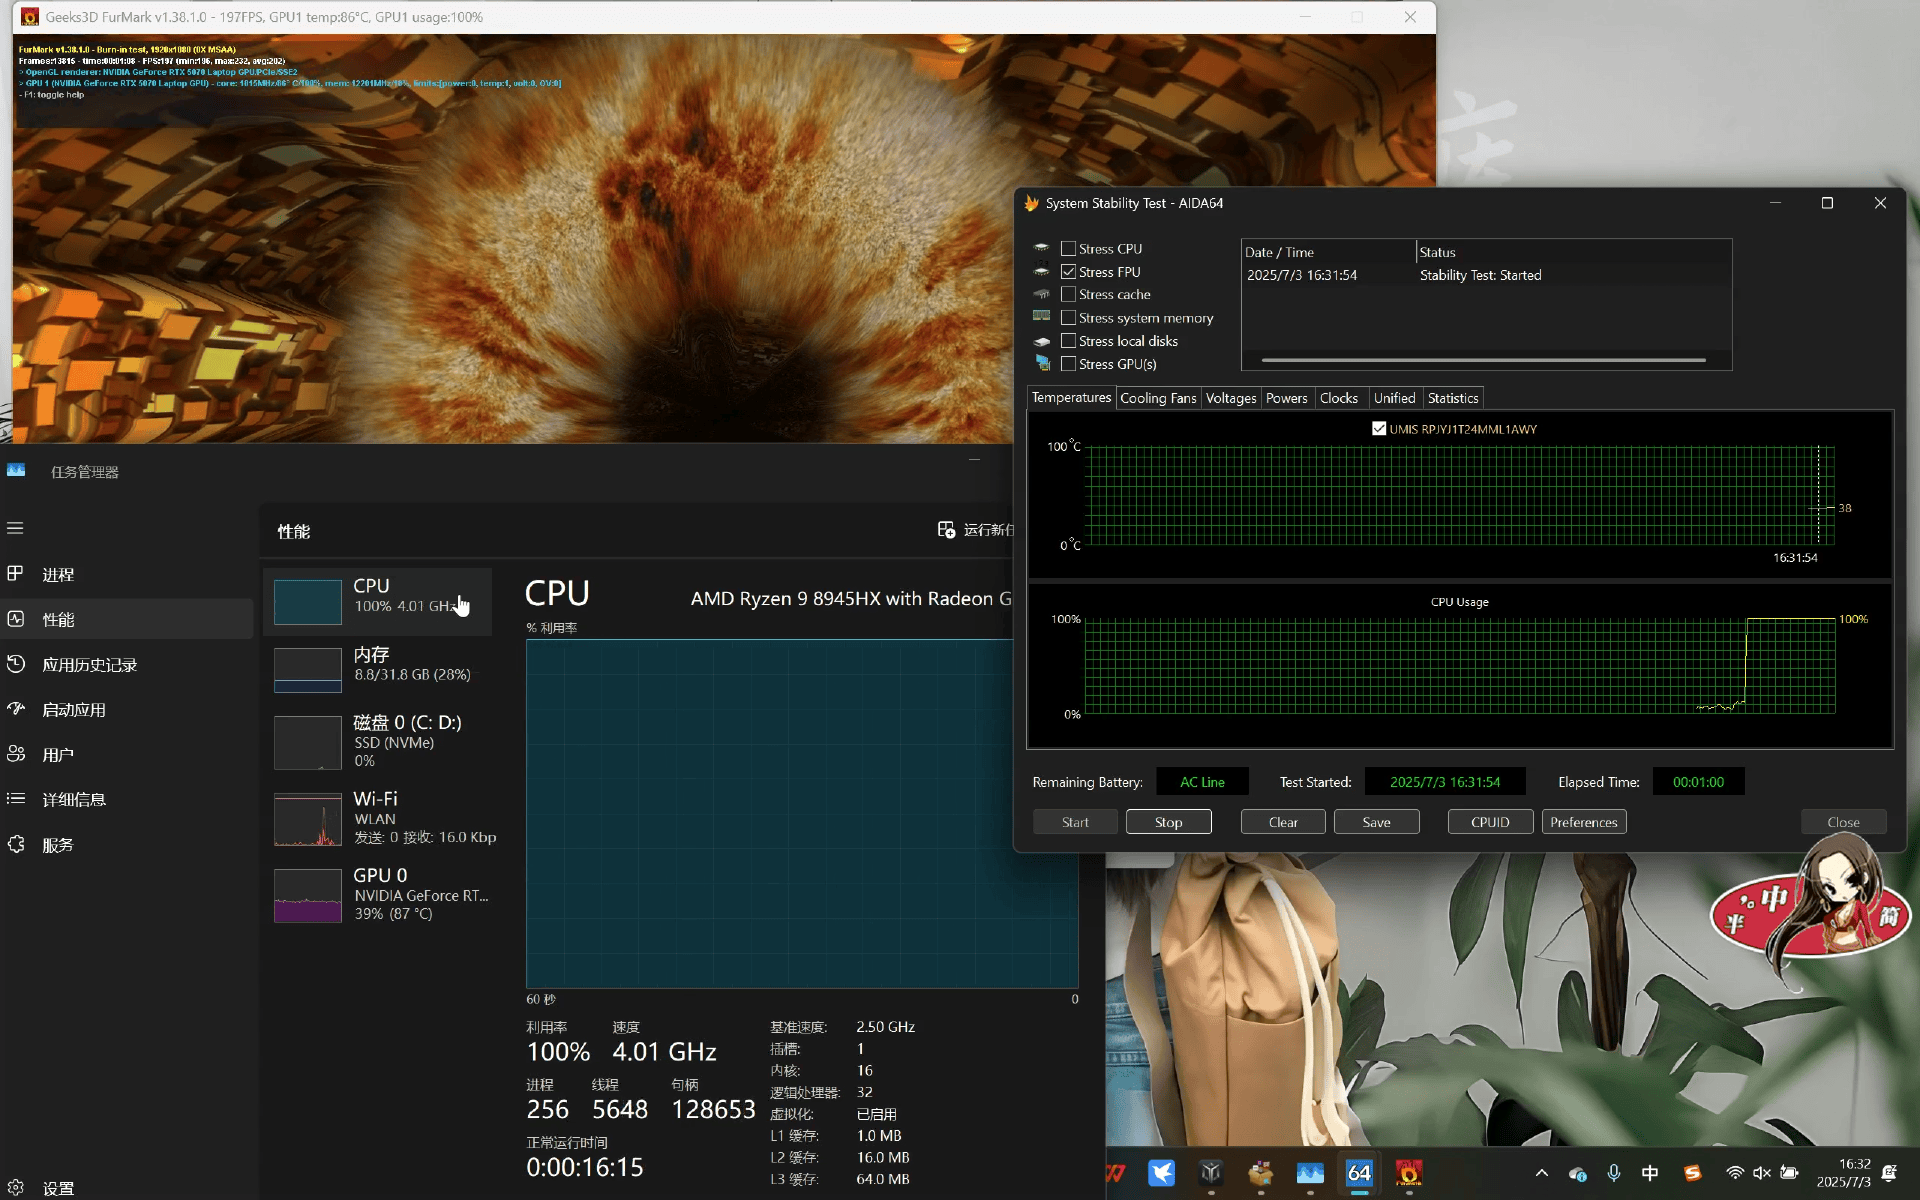Open AIDA64 Preferences
Image resolution: width=1920 pixels, height=1200 pixels.
[x=1584, y=822]
